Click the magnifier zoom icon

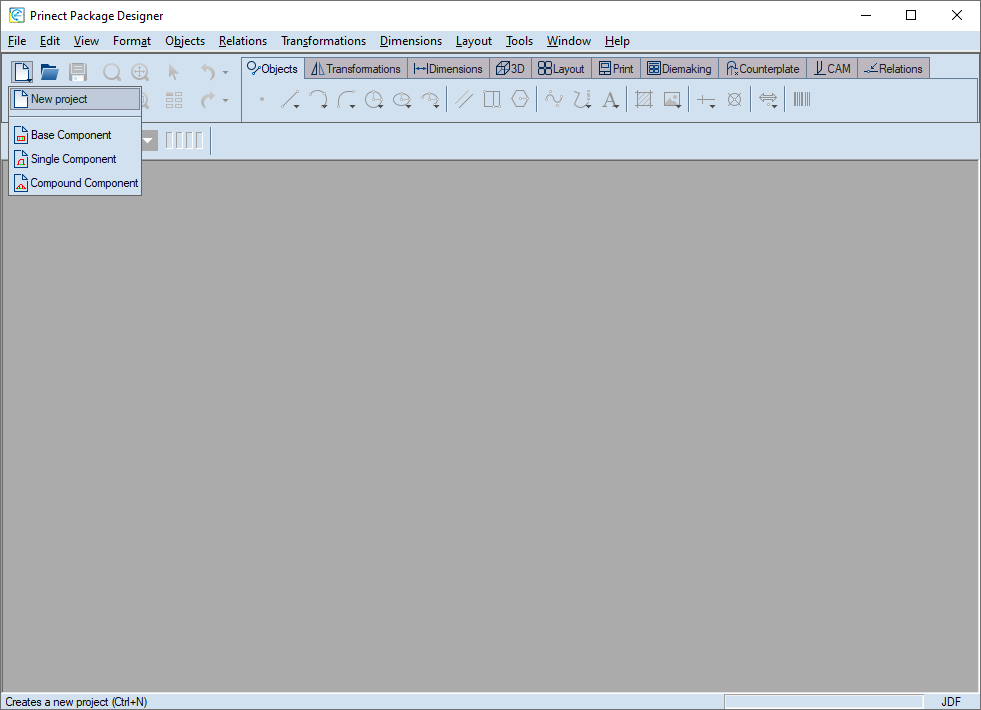coord(112,72)
